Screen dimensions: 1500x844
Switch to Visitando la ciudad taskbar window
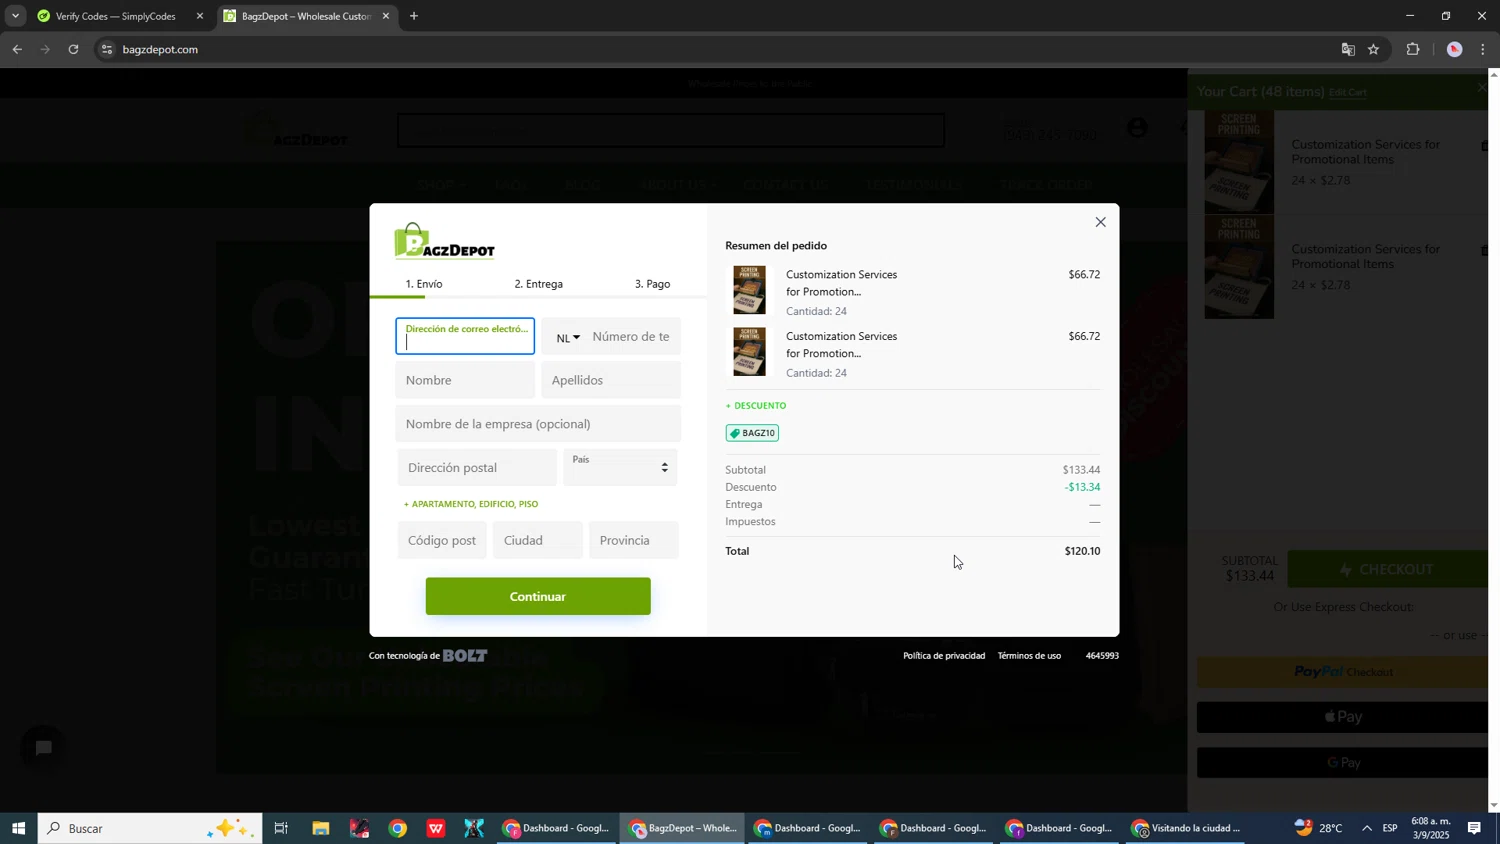(x=1186, y=828)
